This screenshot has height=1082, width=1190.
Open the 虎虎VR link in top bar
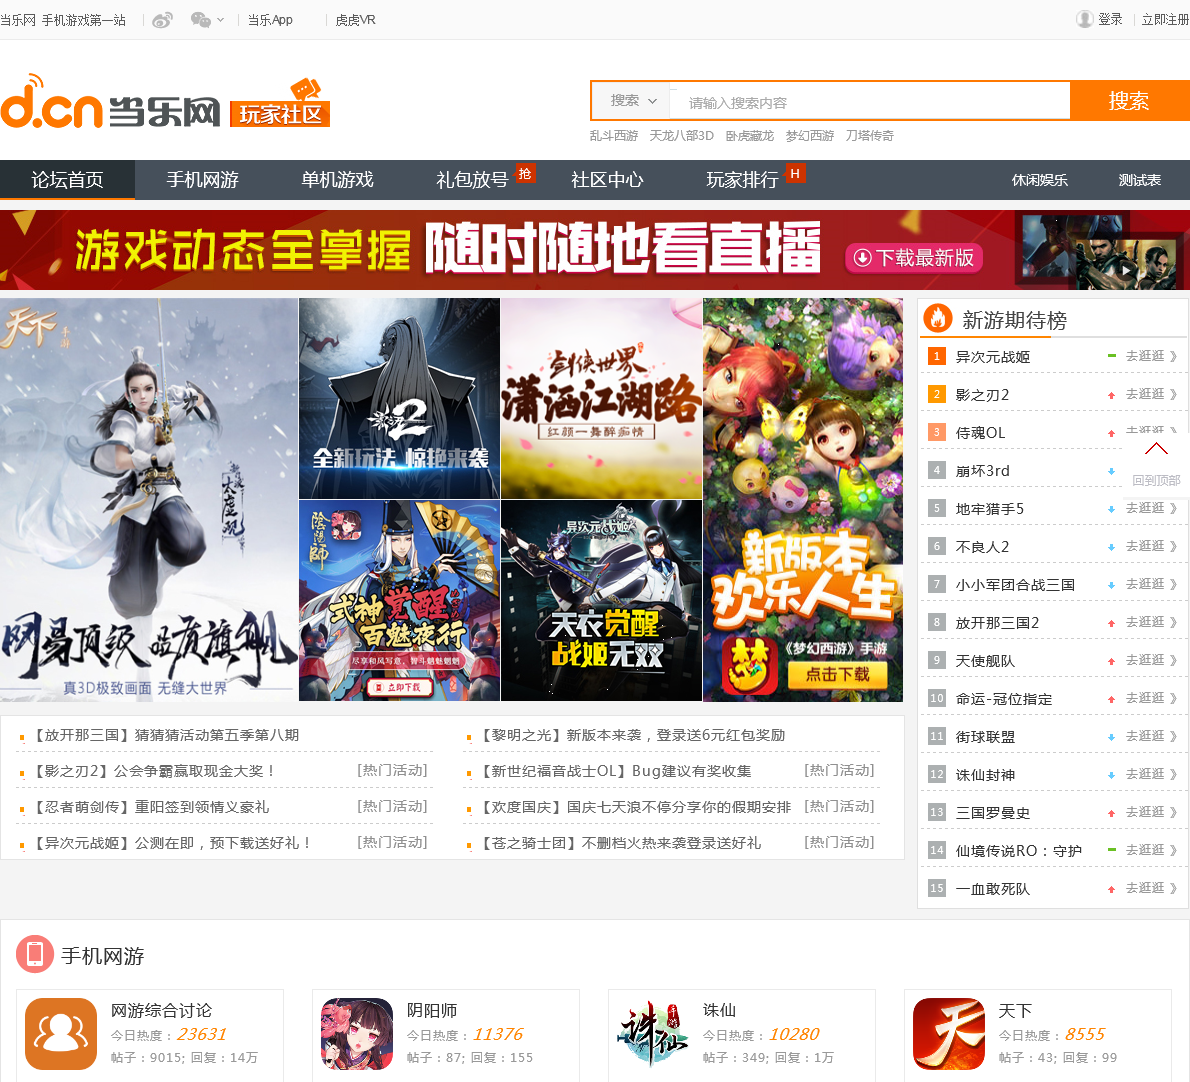coord(355,20)
